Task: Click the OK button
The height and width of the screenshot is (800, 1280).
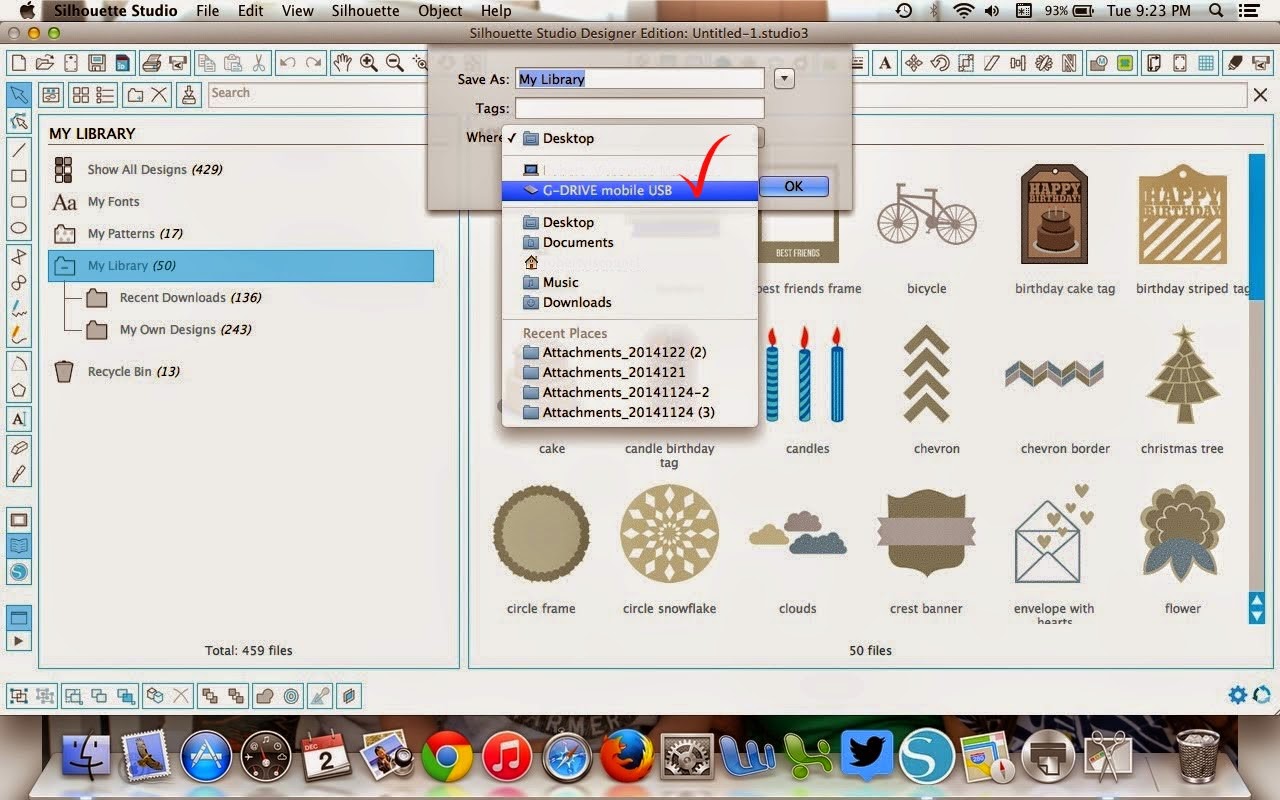Action: [793, 186]
